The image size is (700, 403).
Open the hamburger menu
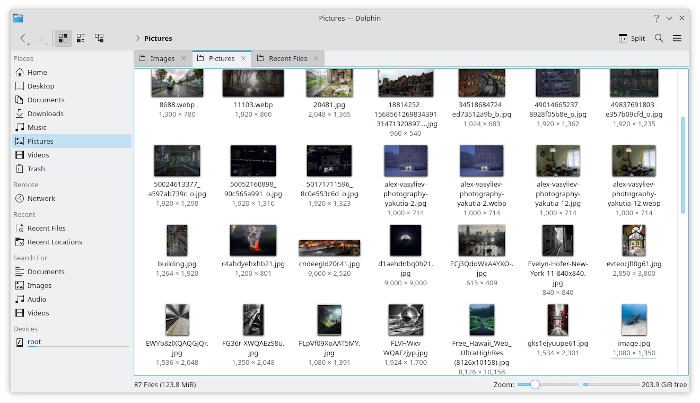point(677,38)
